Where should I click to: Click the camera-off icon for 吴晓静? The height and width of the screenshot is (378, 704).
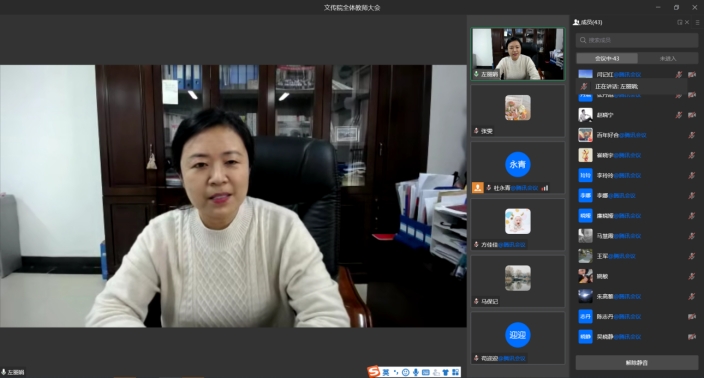pos(692,337)
